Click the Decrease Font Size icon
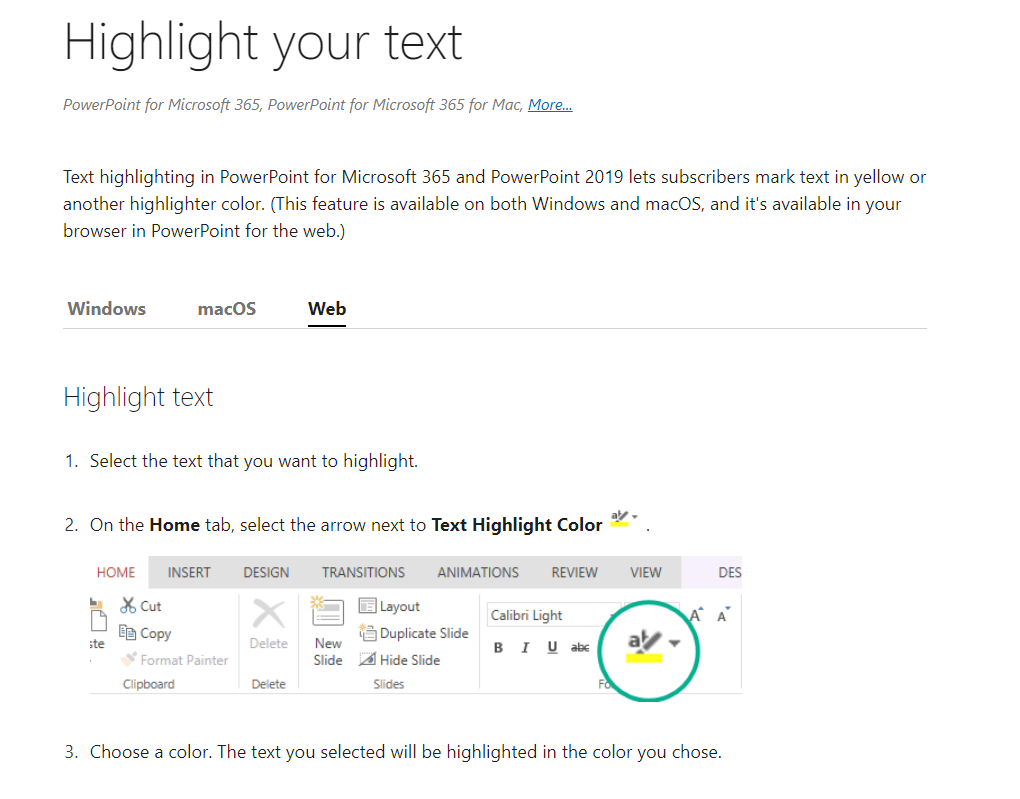 (723, 614)
